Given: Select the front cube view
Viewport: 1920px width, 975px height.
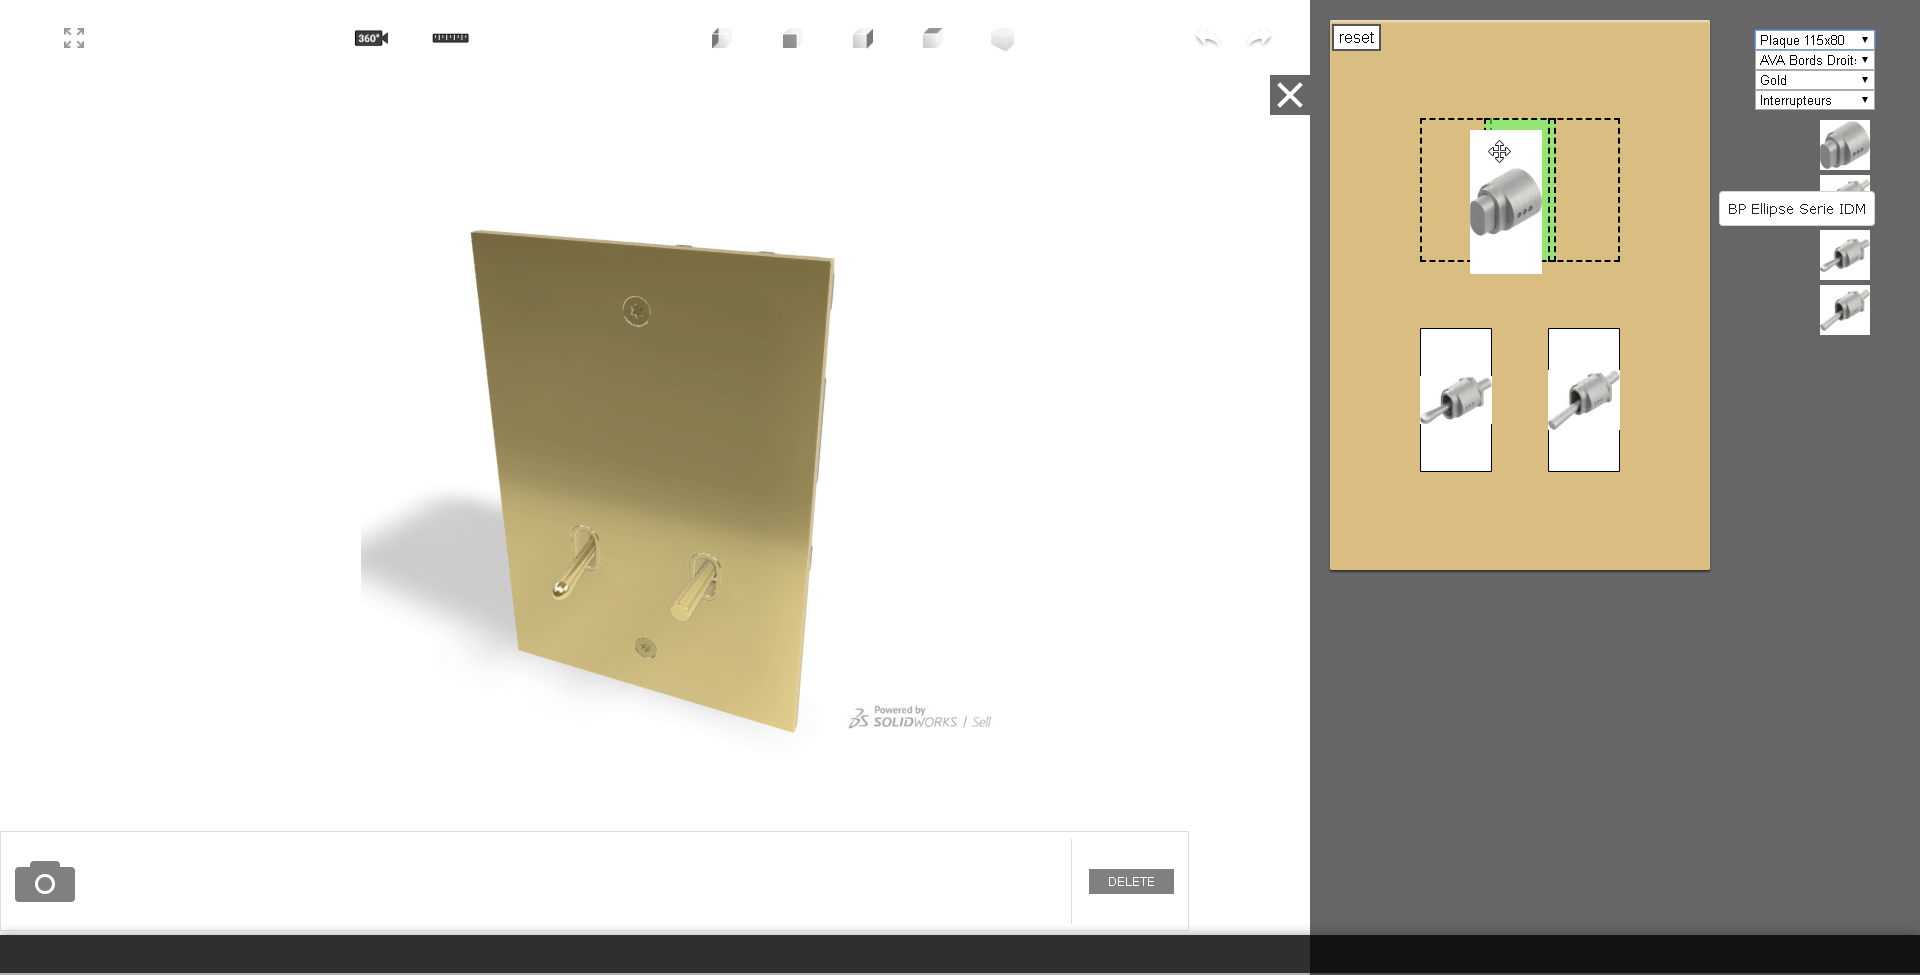Looking at the screenshot, I should [x=792, y=39].
